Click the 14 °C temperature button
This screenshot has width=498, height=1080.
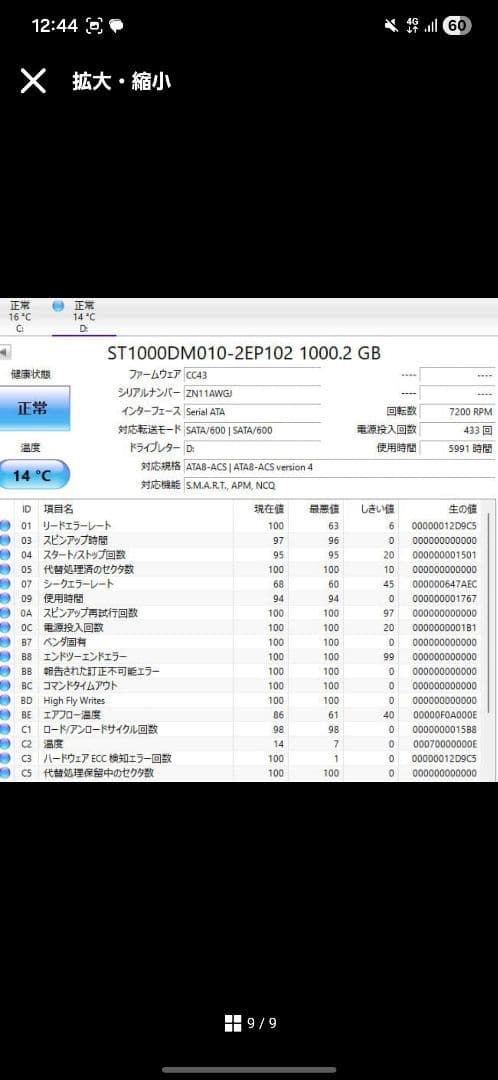pos(33,475)
